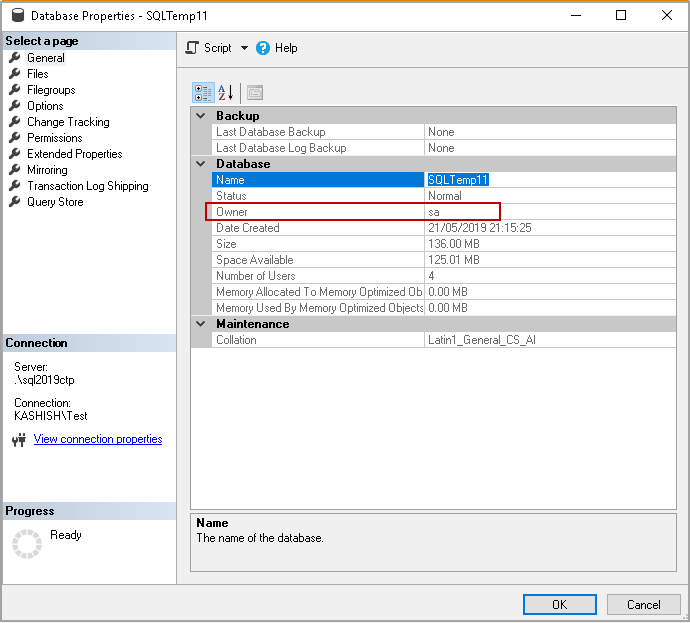The height and width of the screenshot is (623, 690).
Task: Select the Date Created property row
Action: [444, 228]
